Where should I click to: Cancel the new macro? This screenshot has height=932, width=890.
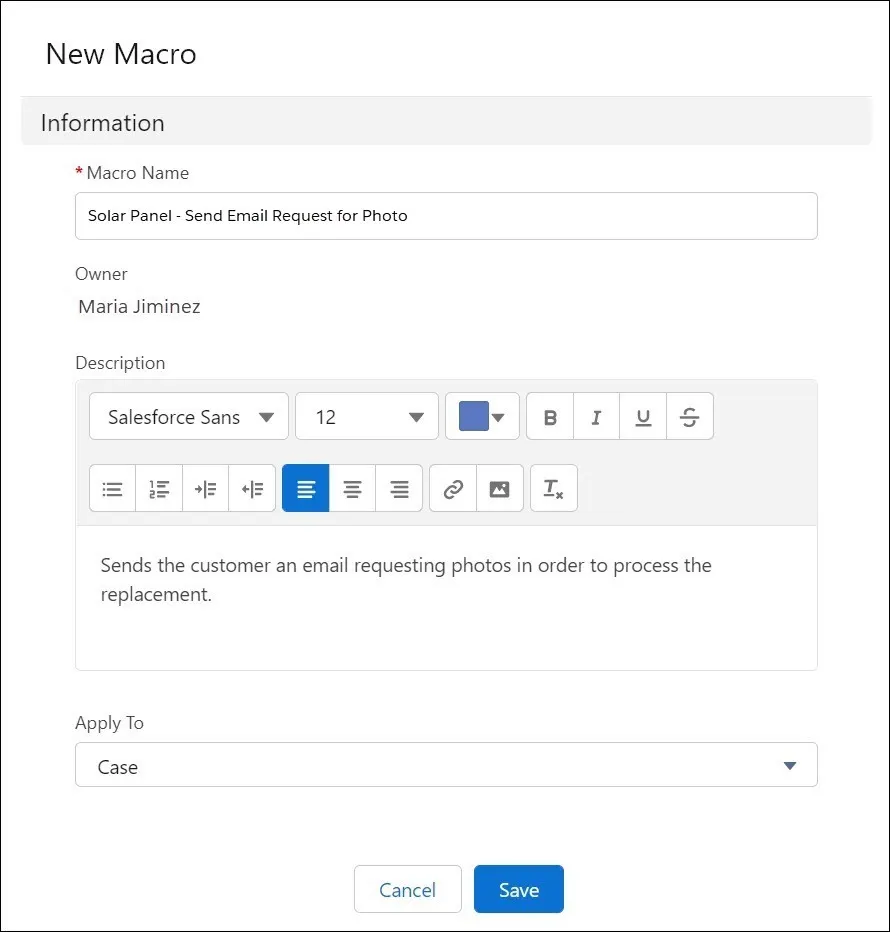coord(408,889)
